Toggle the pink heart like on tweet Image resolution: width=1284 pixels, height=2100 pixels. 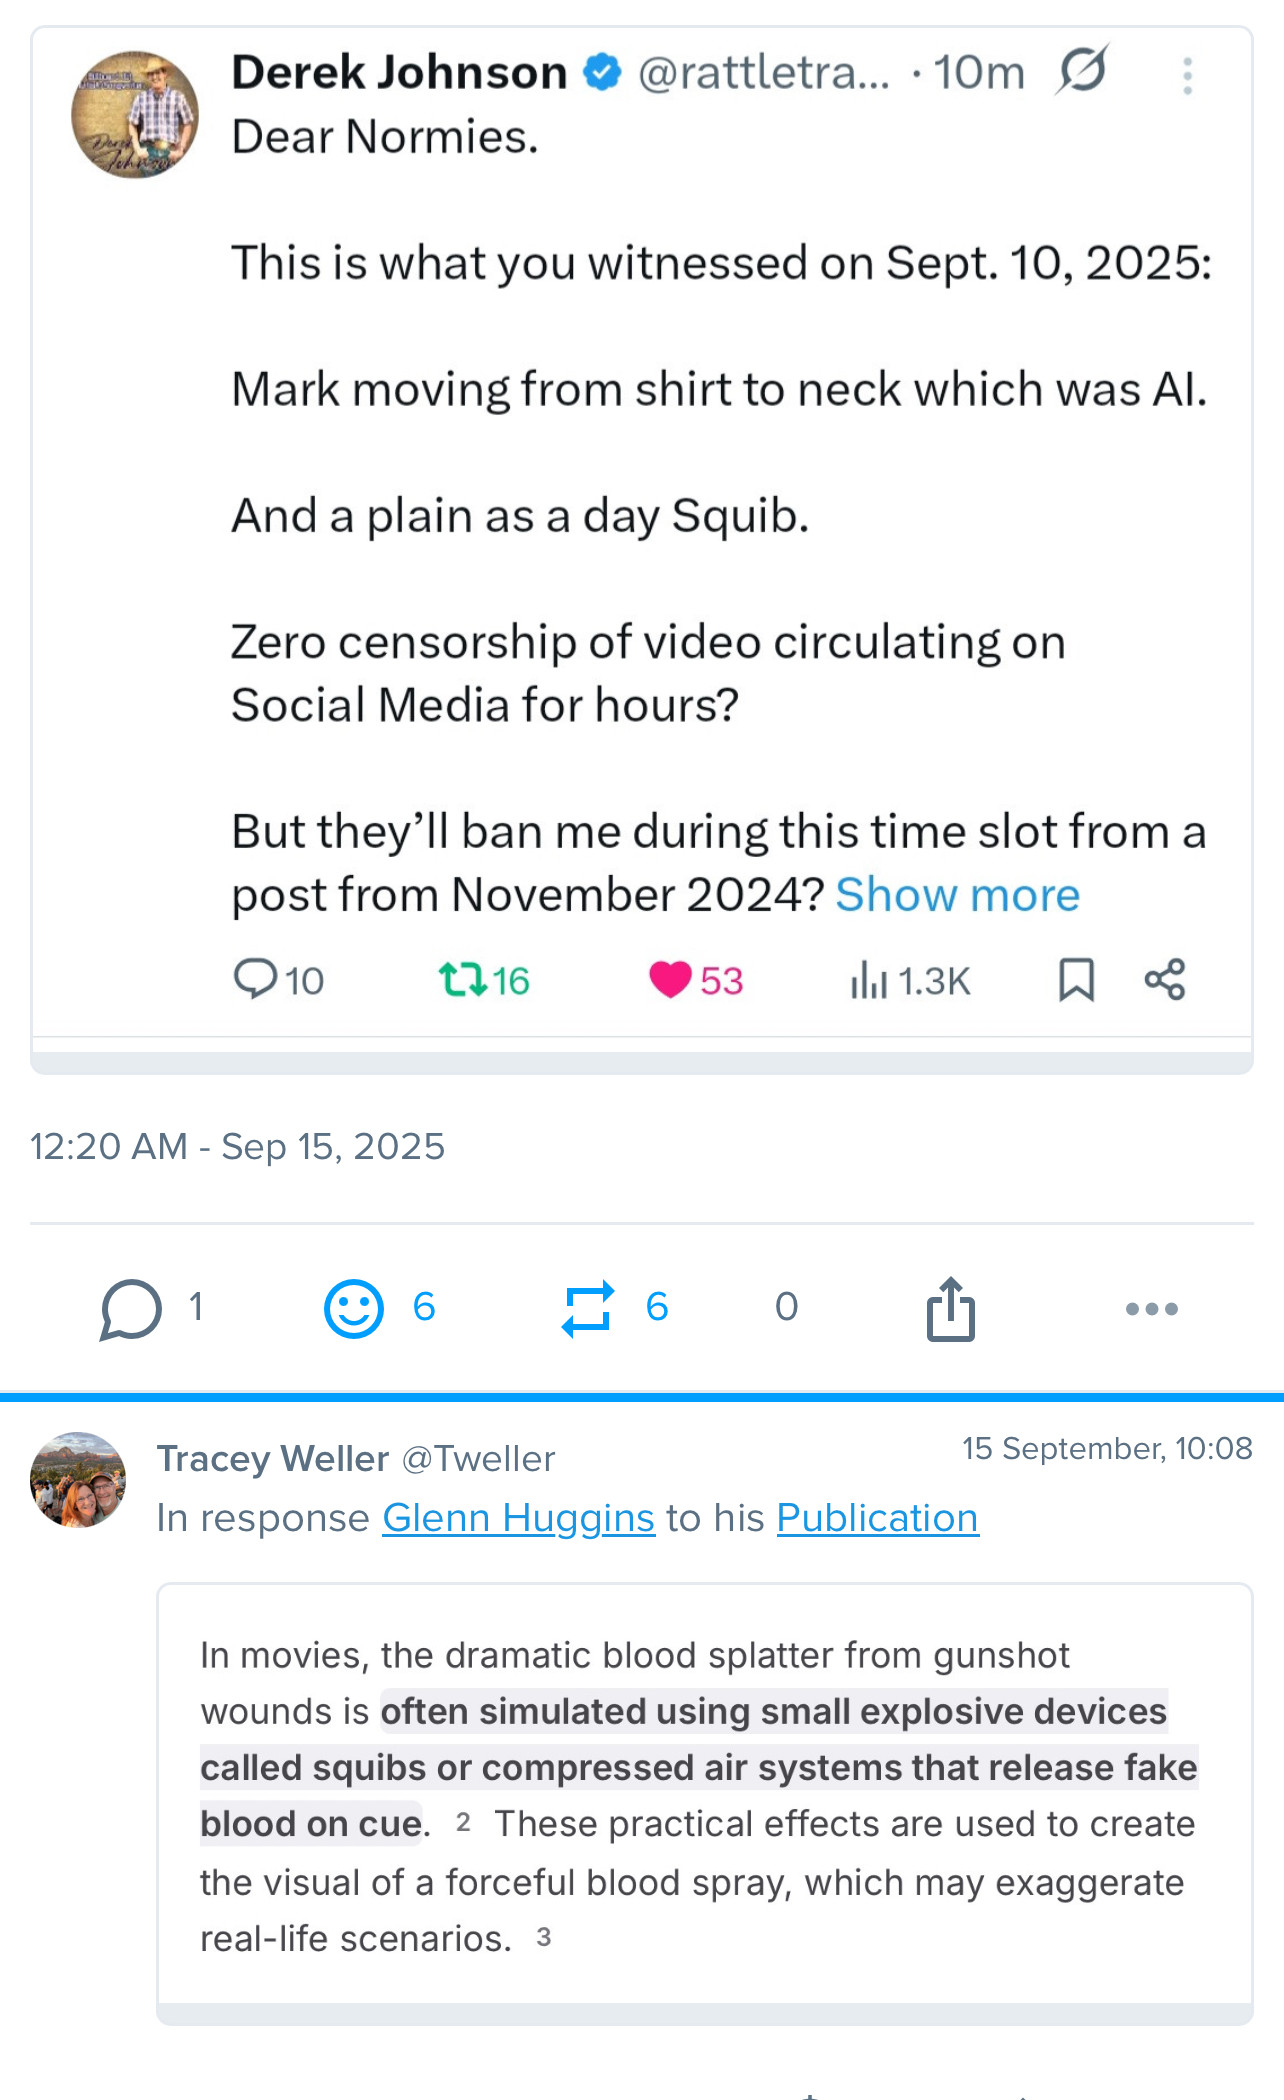point(670,980)
